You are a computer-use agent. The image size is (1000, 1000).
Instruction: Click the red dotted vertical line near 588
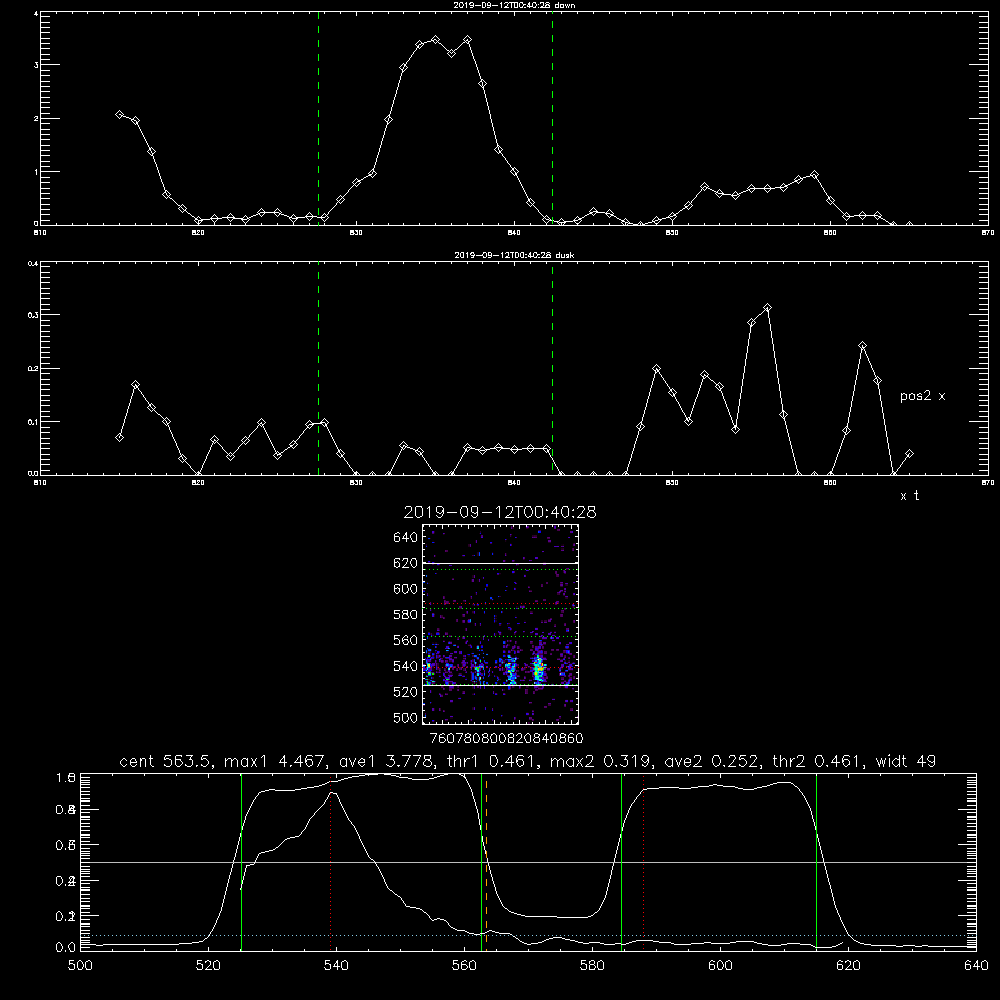[x=643, y=862]
